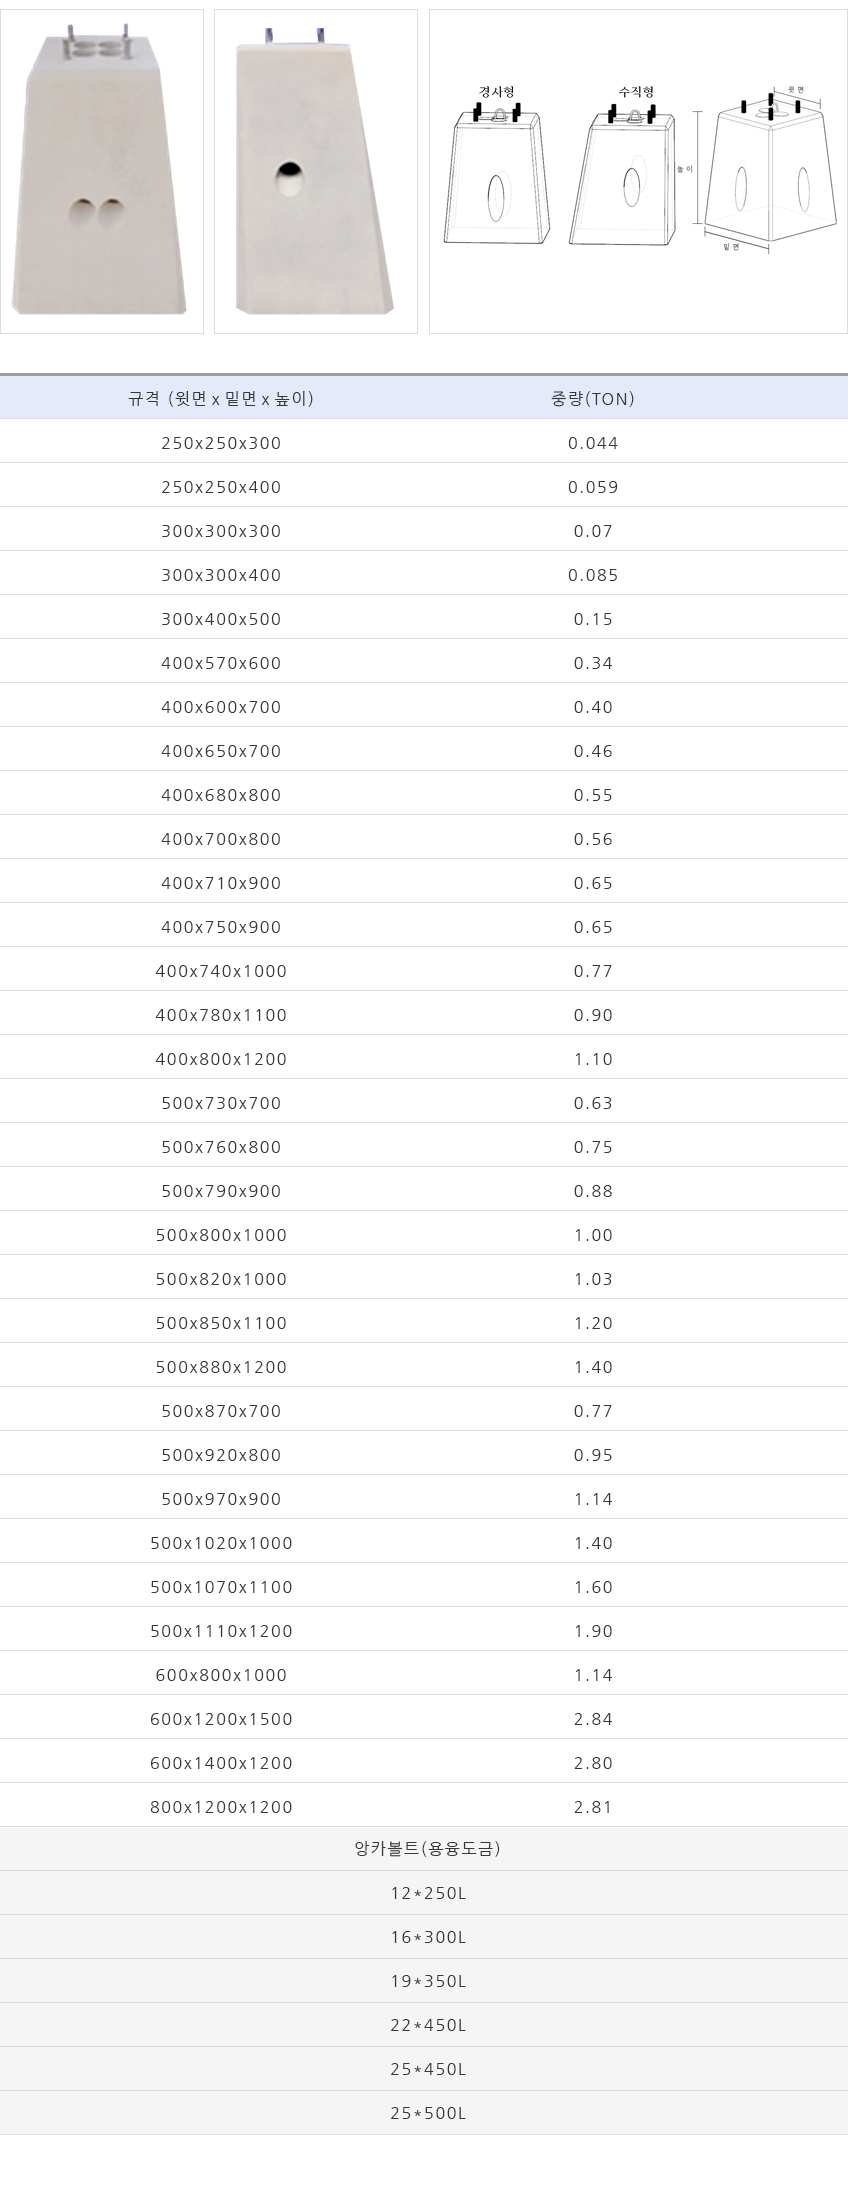Select the 800x1200x1200 spec row
The image size is (848, 2206).
pos(424,1806)
